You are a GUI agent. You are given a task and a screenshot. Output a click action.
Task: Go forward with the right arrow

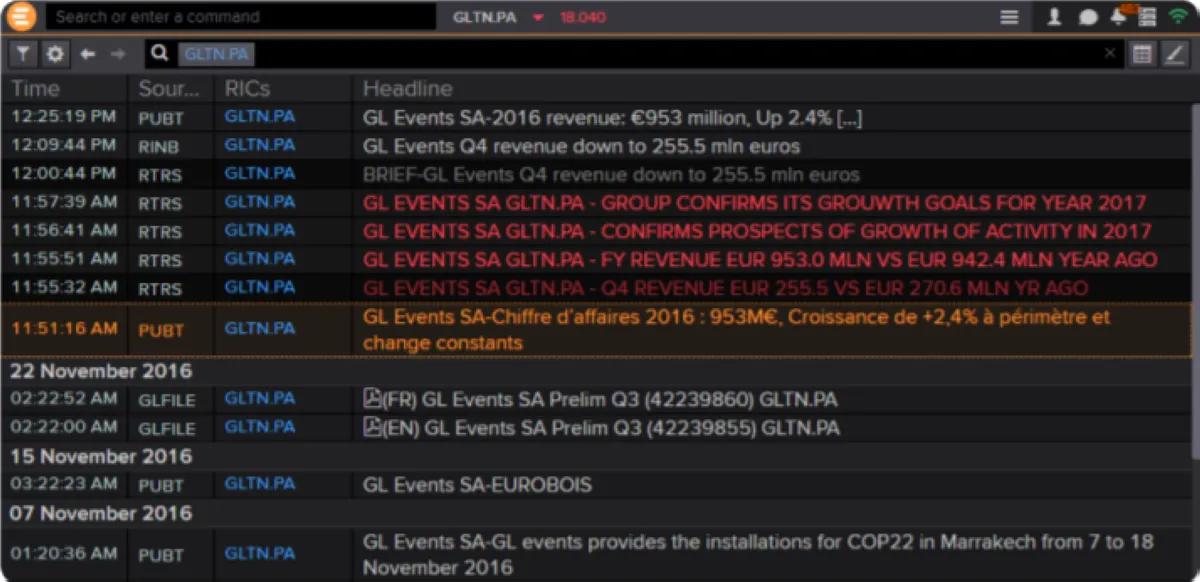(118, 54)
